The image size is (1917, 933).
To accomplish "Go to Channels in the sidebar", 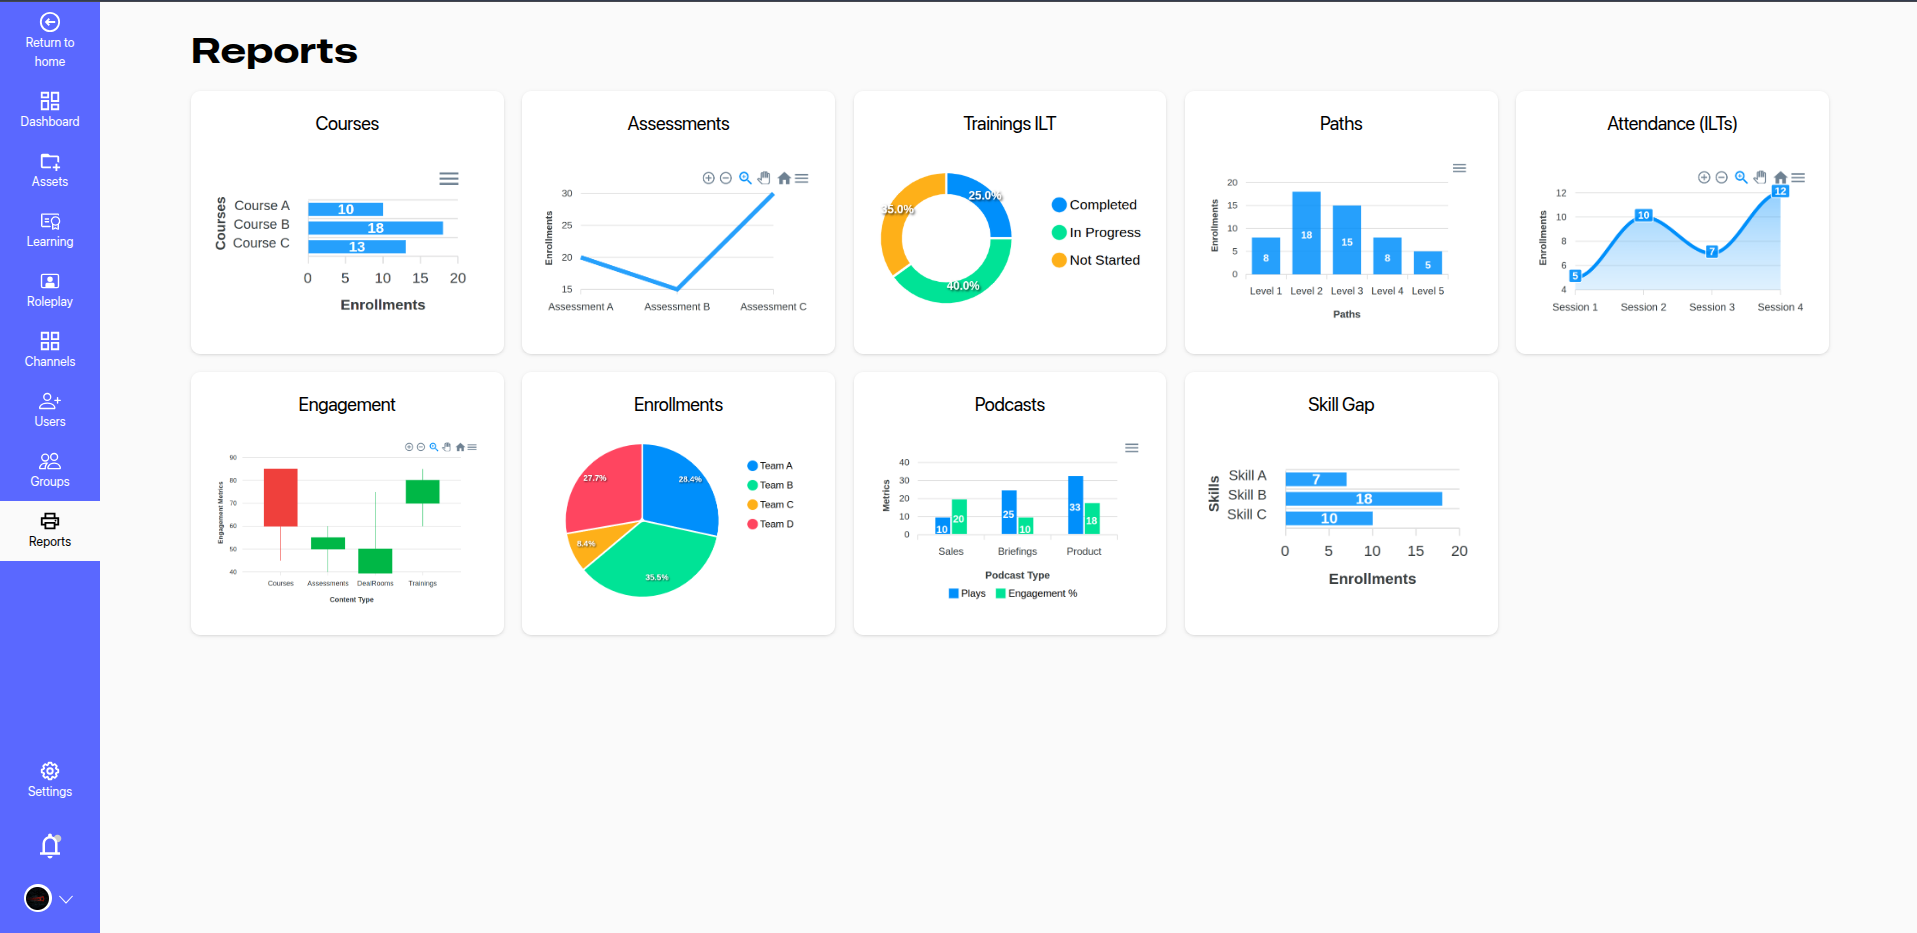I will coord(50,350).
